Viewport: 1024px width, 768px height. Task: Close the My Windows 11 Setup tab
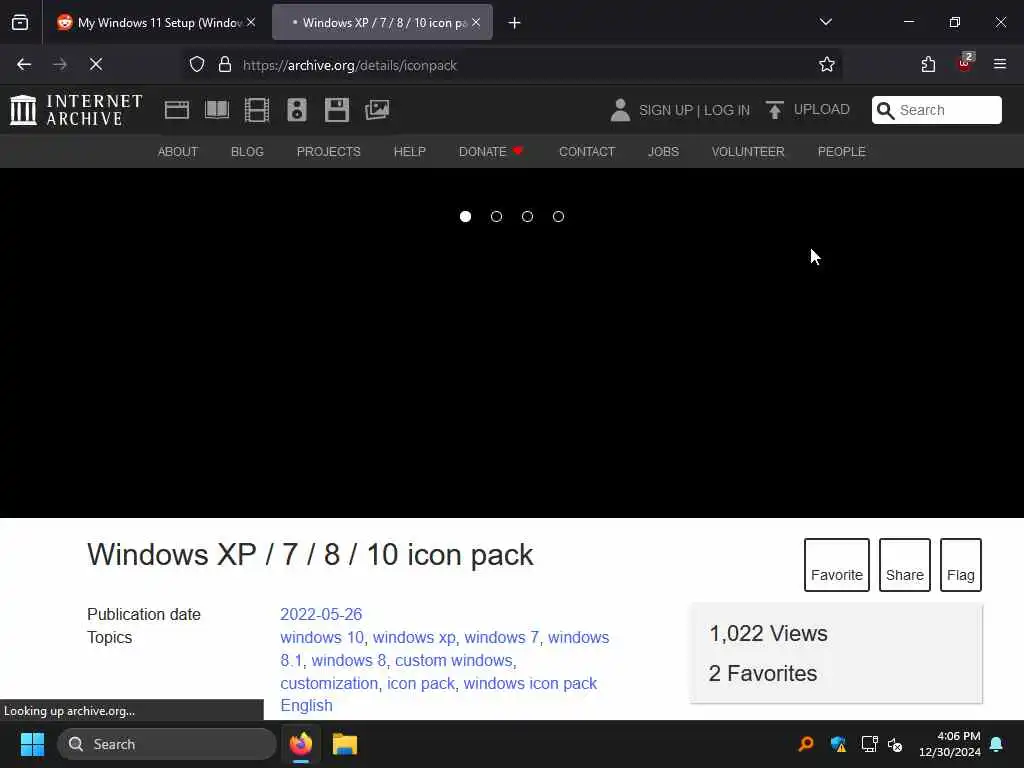[251, 22]
